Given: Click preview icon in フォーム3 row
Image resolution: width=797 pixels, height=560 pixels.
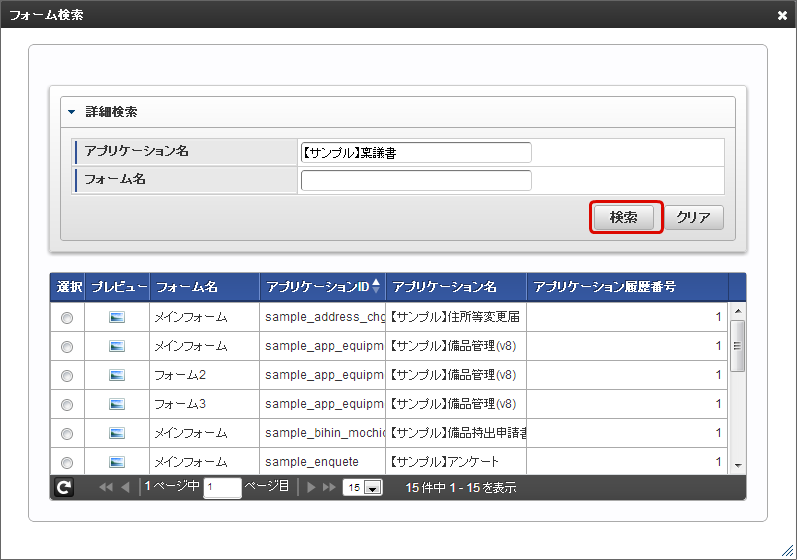Looking at the screenshot, I should [117, 404].
